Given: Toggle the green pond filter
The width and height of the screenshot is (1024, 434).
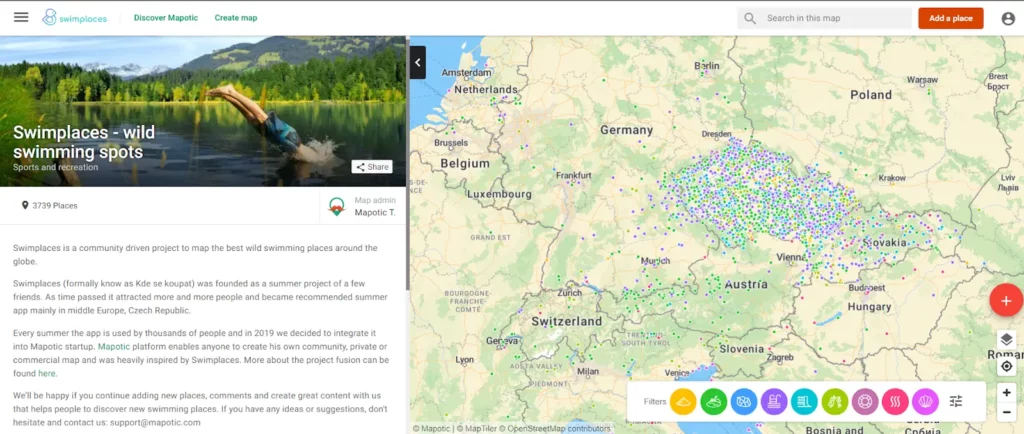Looking at the screenshot, I should (714, 401).
